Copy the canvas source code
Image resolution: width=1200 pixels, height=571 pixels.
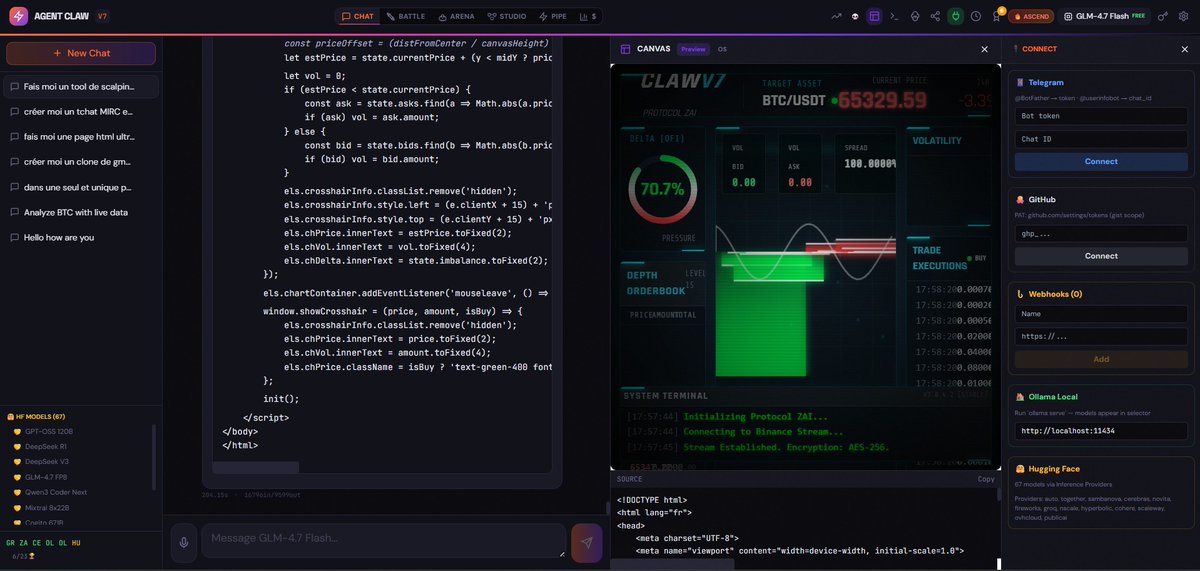point(986,479)
